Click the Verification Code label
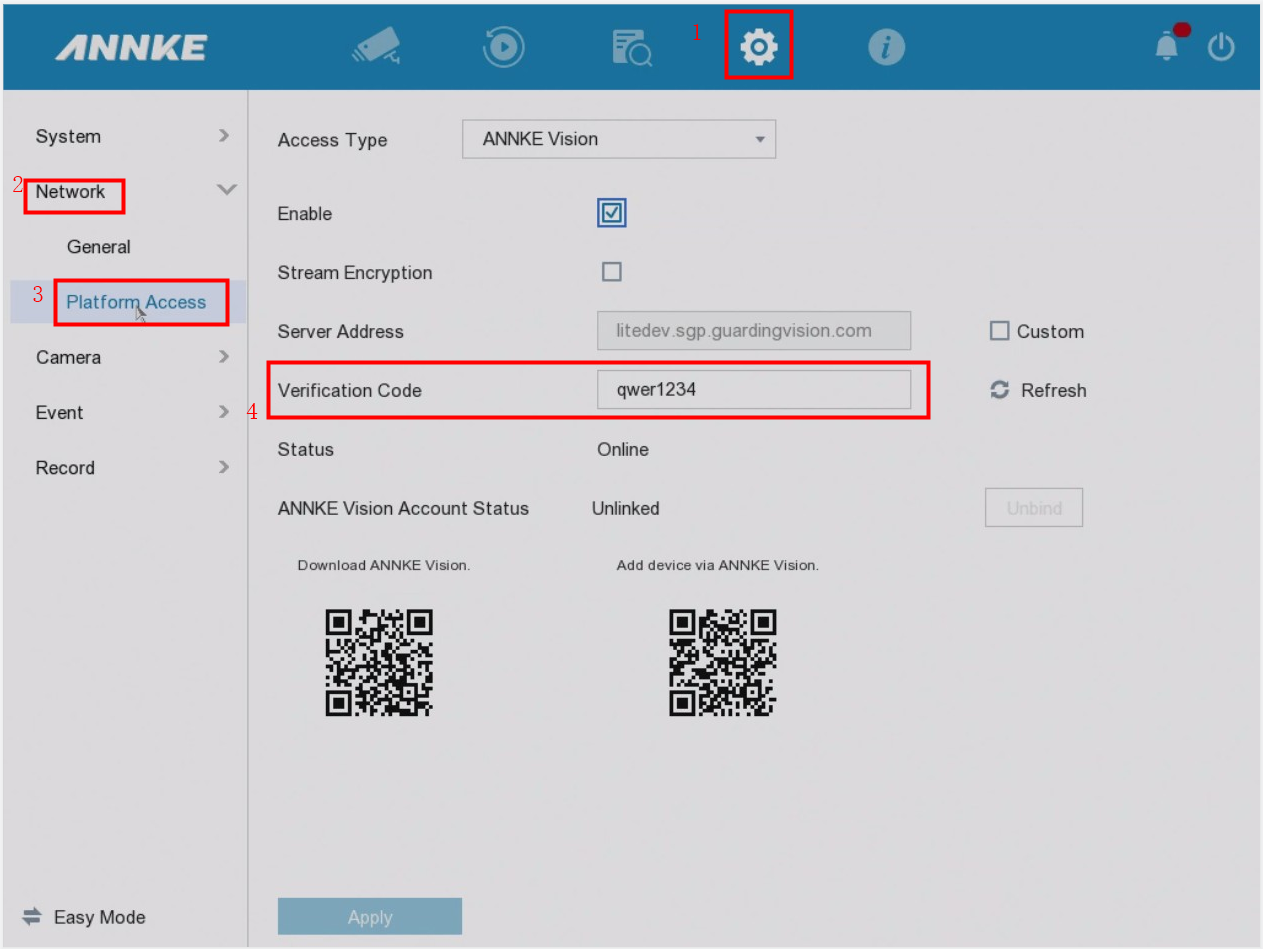The image size is (1263, 949). [x=350, y=390]
